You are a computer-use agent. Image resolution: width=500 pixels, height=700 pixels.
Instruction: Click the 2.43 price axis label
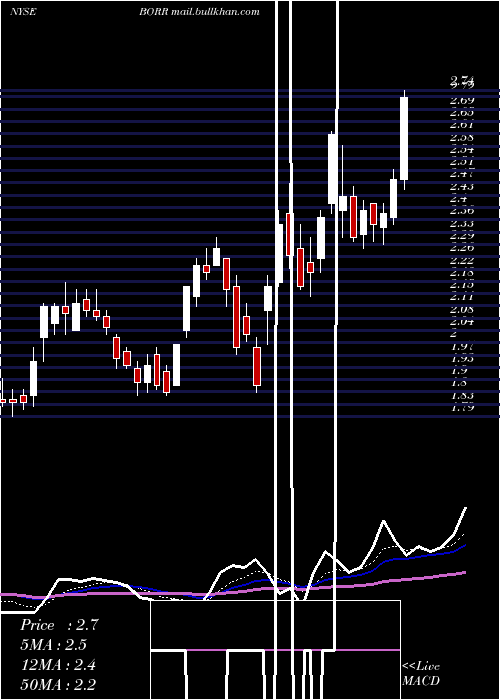pyautogui.click(x=462, y=187)
